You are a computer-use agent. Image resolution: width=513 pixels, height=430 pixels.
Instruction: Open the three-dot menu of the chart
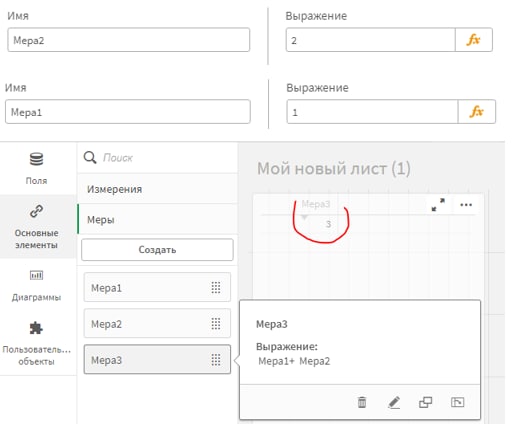pyautogui.click(x=466, y=205)
